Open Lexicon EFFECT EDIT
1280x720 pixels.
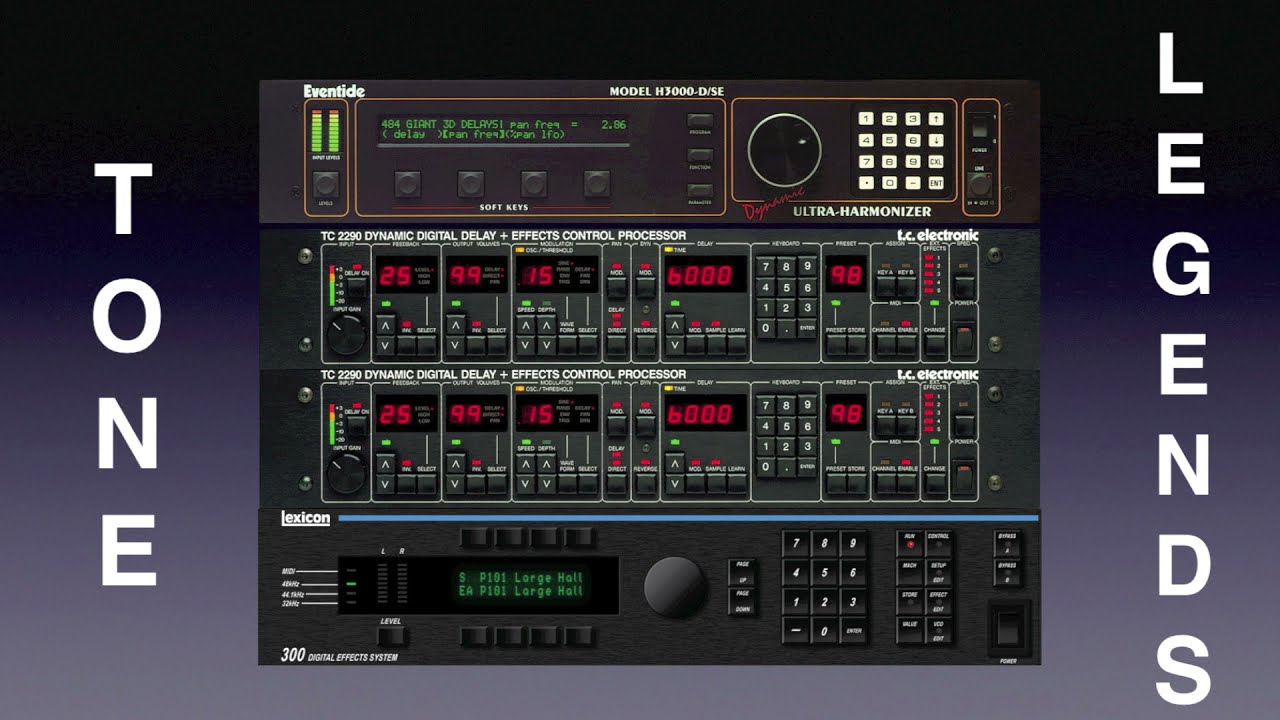pos(938,601)
